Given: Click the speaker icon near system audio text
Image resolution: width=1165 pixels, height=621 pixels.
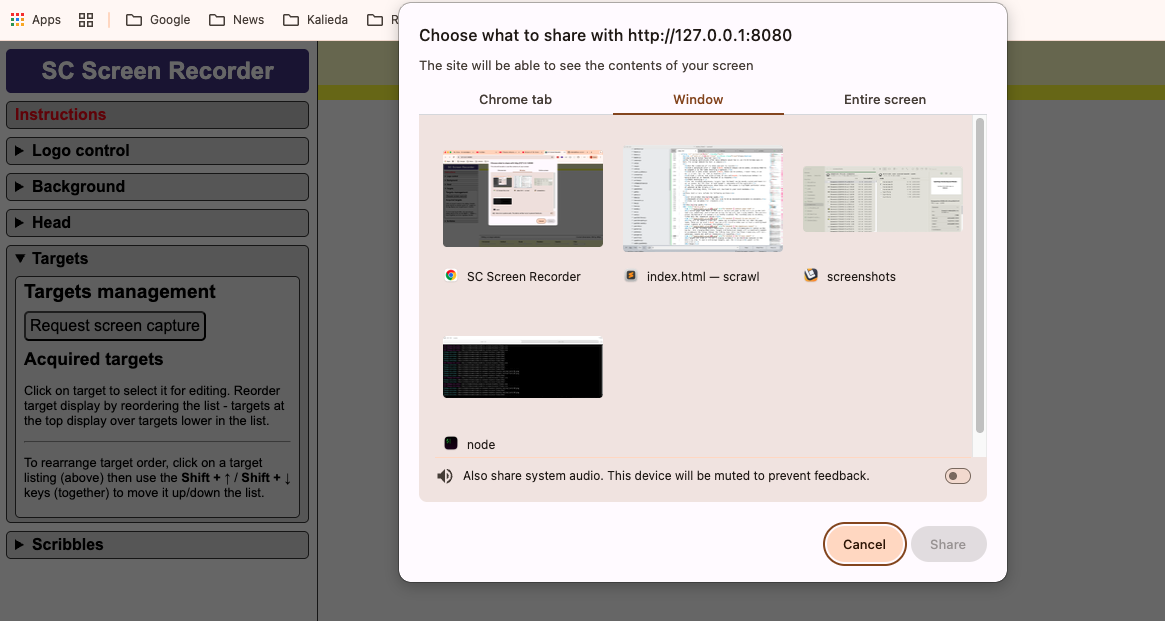Looking at the screenshot, I should 444,475.
